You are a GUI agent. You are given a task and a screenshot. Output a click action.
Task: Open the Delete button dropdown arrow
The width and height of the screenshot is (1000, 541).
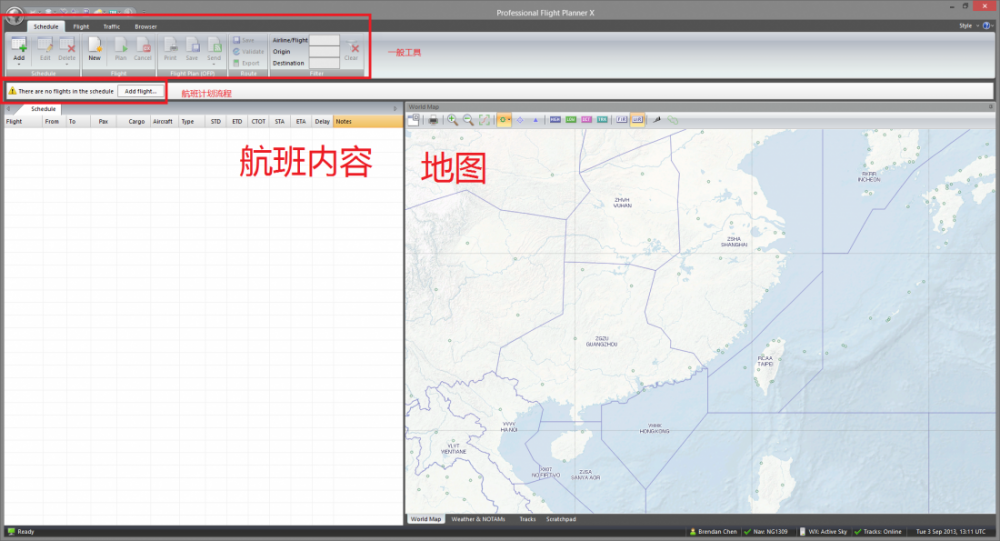[66, 64]
